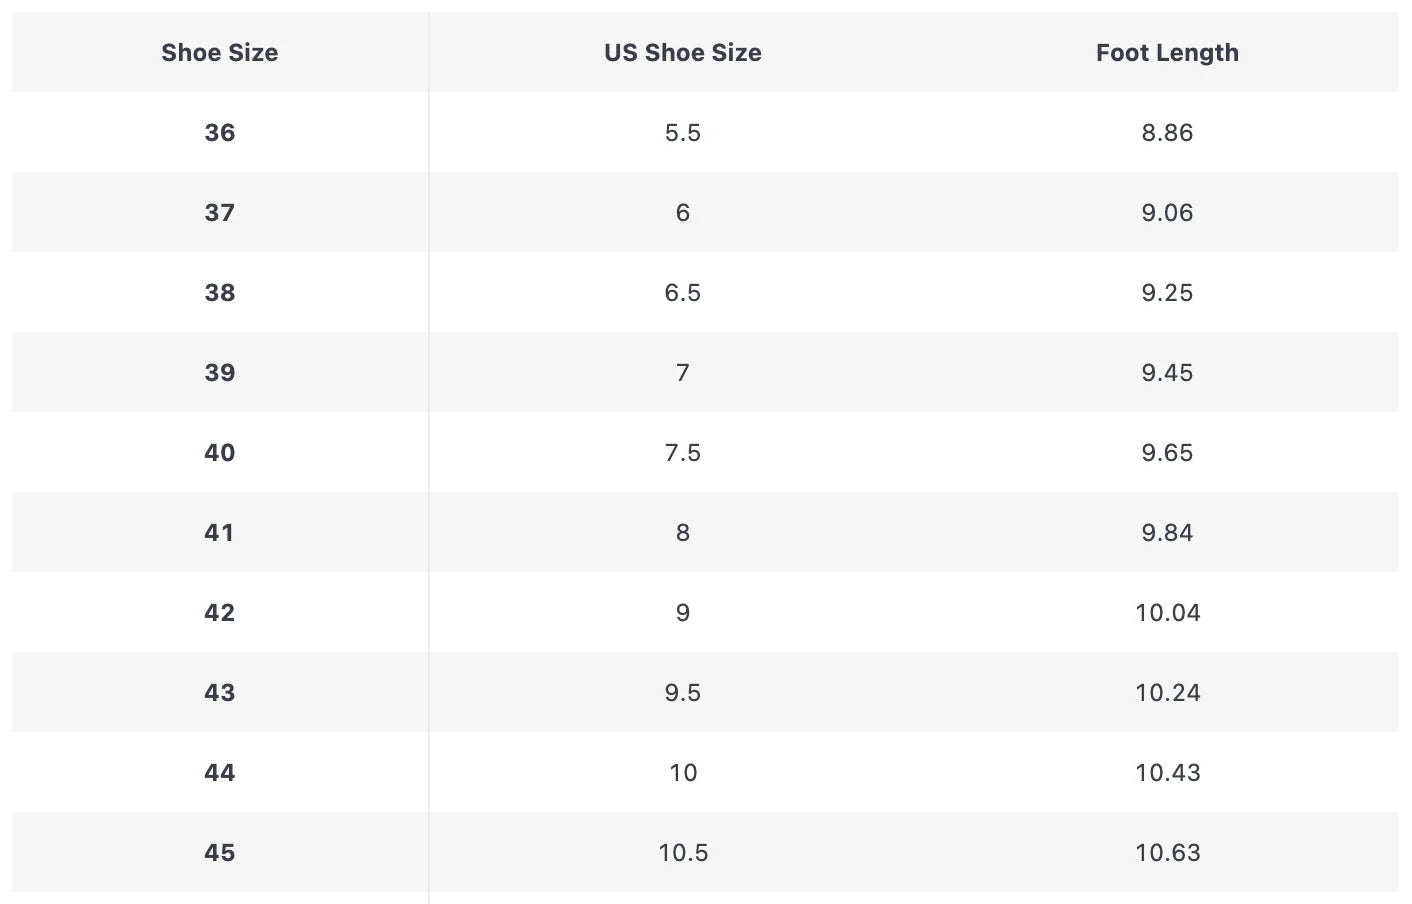Select shoe size 36 cell

[220, 133]
